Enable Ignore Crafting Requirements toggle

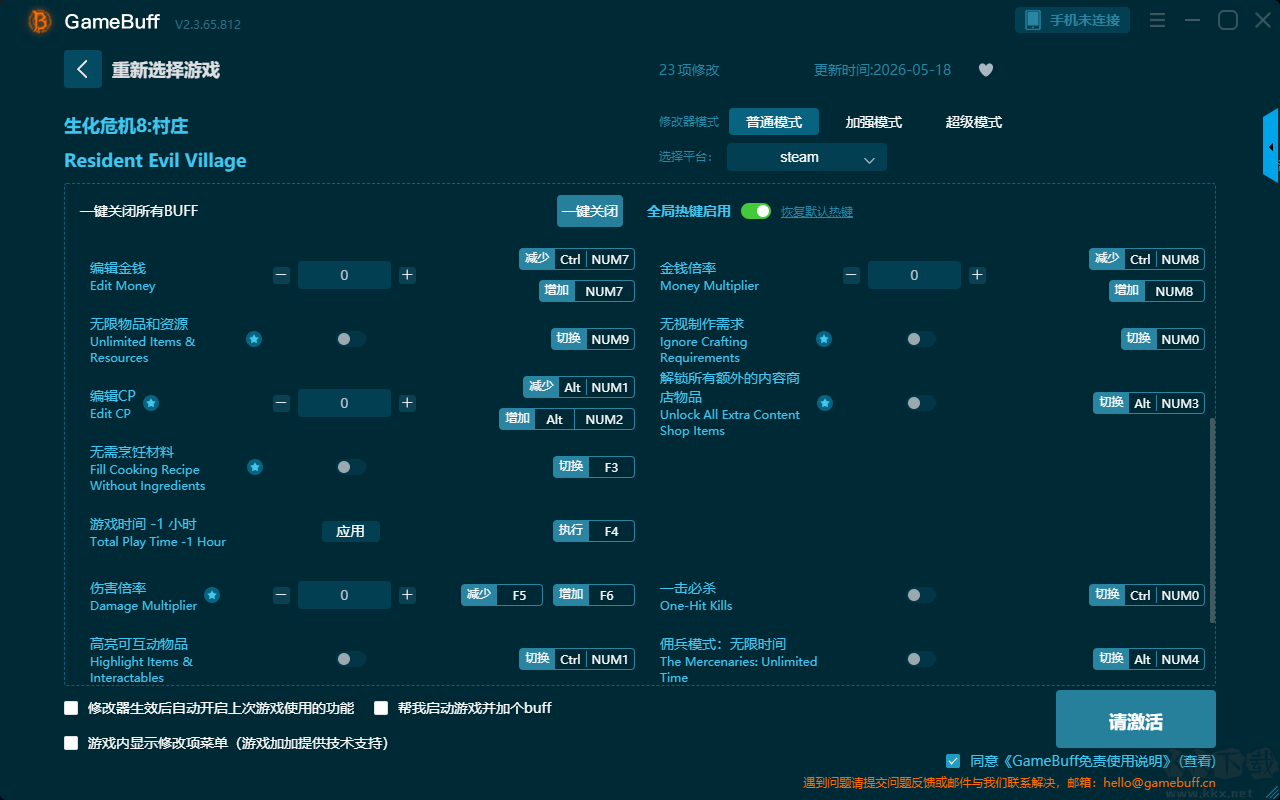(x=921, y=339)
